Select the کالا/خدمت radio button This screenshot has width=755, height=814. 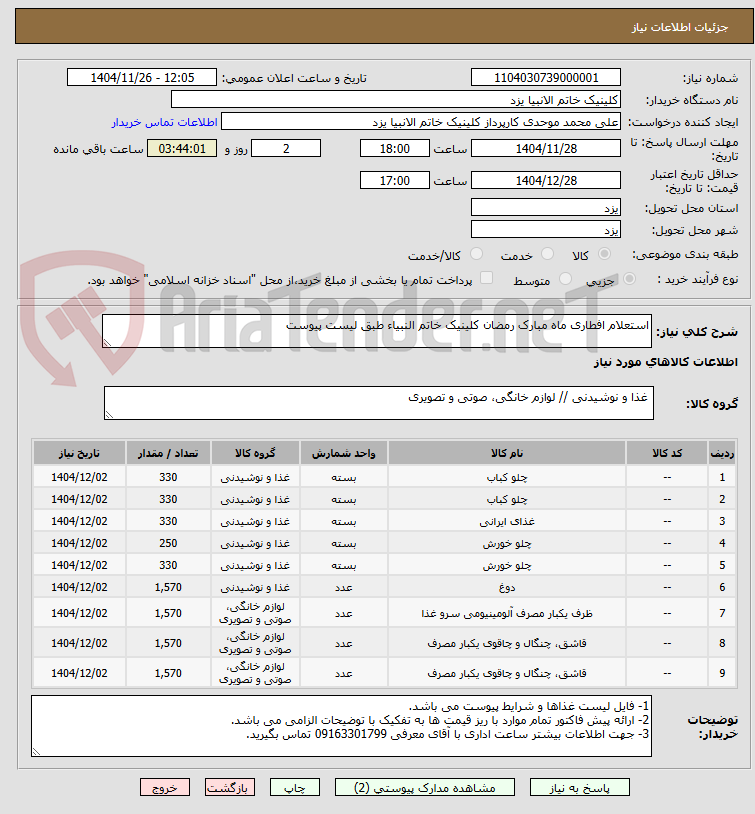coord(476,254)
